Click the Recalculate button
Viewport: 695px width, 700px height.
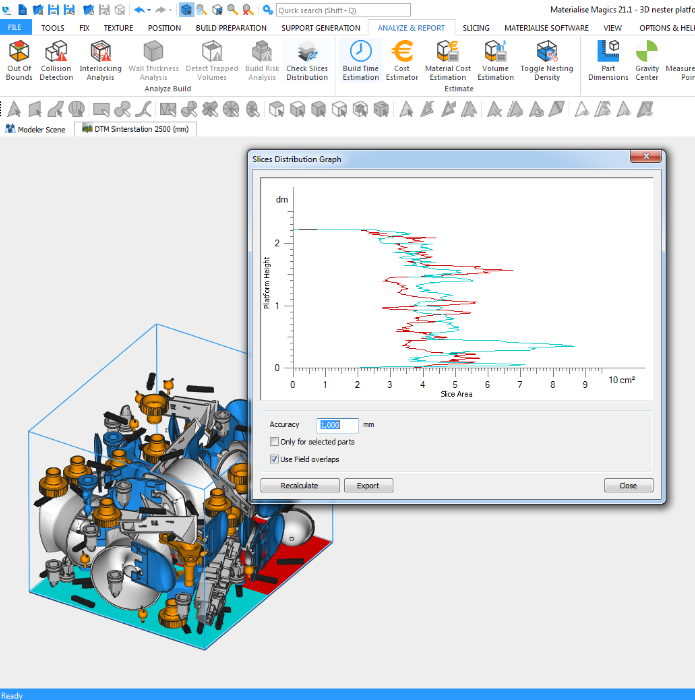(300, 485)
